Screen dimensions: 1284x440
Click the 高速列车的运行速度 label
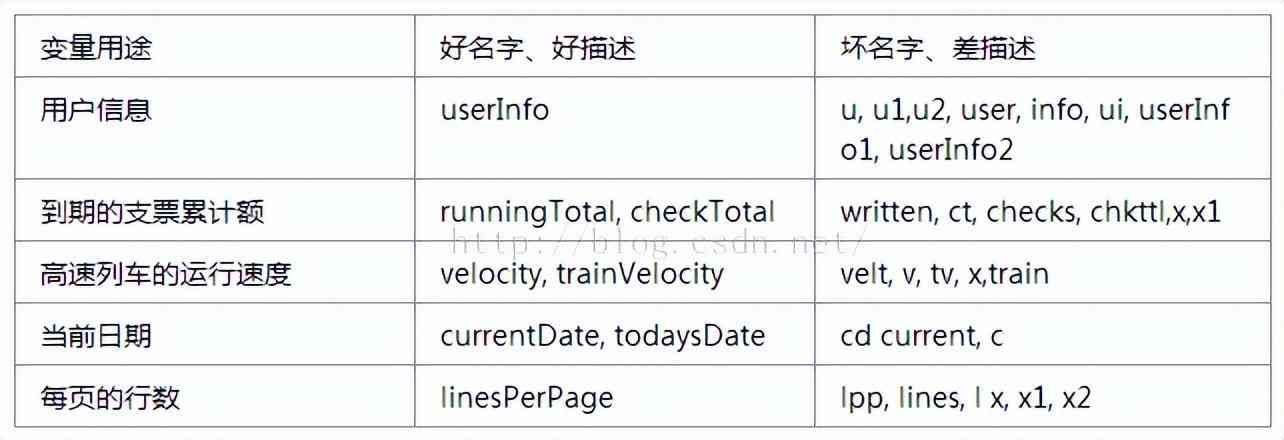pyautogui.click(x=166, y=273)
